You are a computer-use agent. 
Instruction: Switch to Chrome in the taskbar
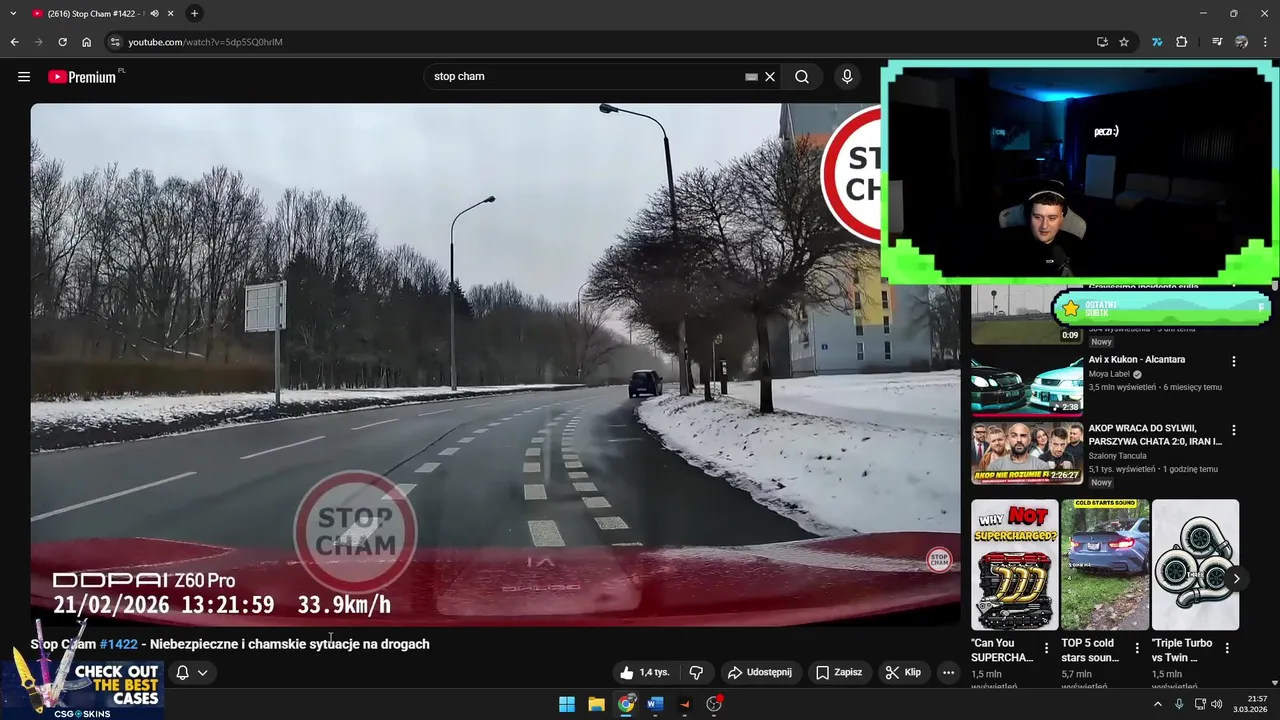pyautogui.click(x=626, y=704)
